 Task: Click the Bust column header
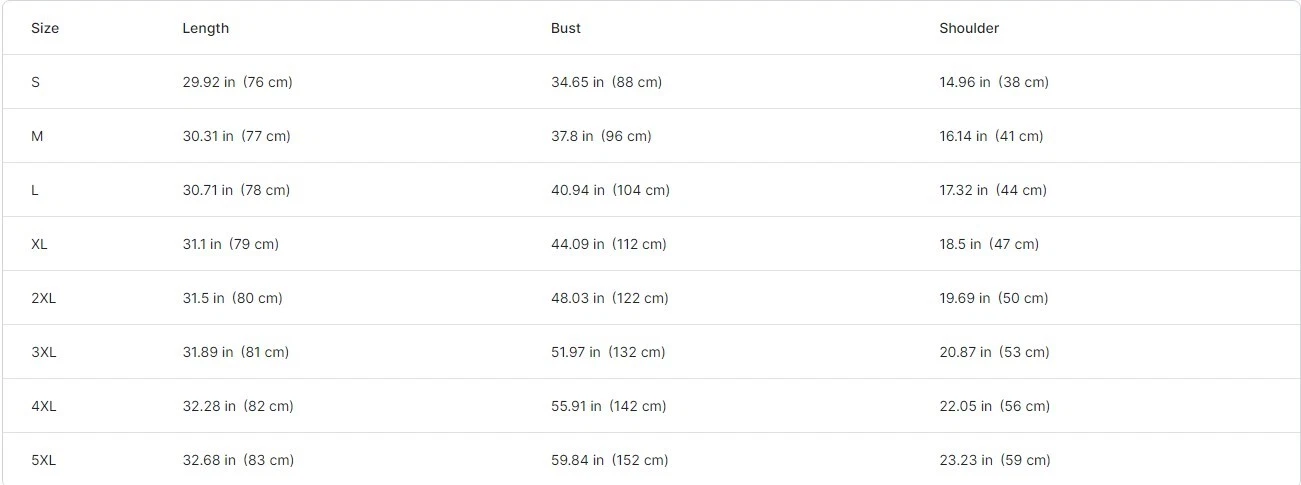tap(565, 28)
